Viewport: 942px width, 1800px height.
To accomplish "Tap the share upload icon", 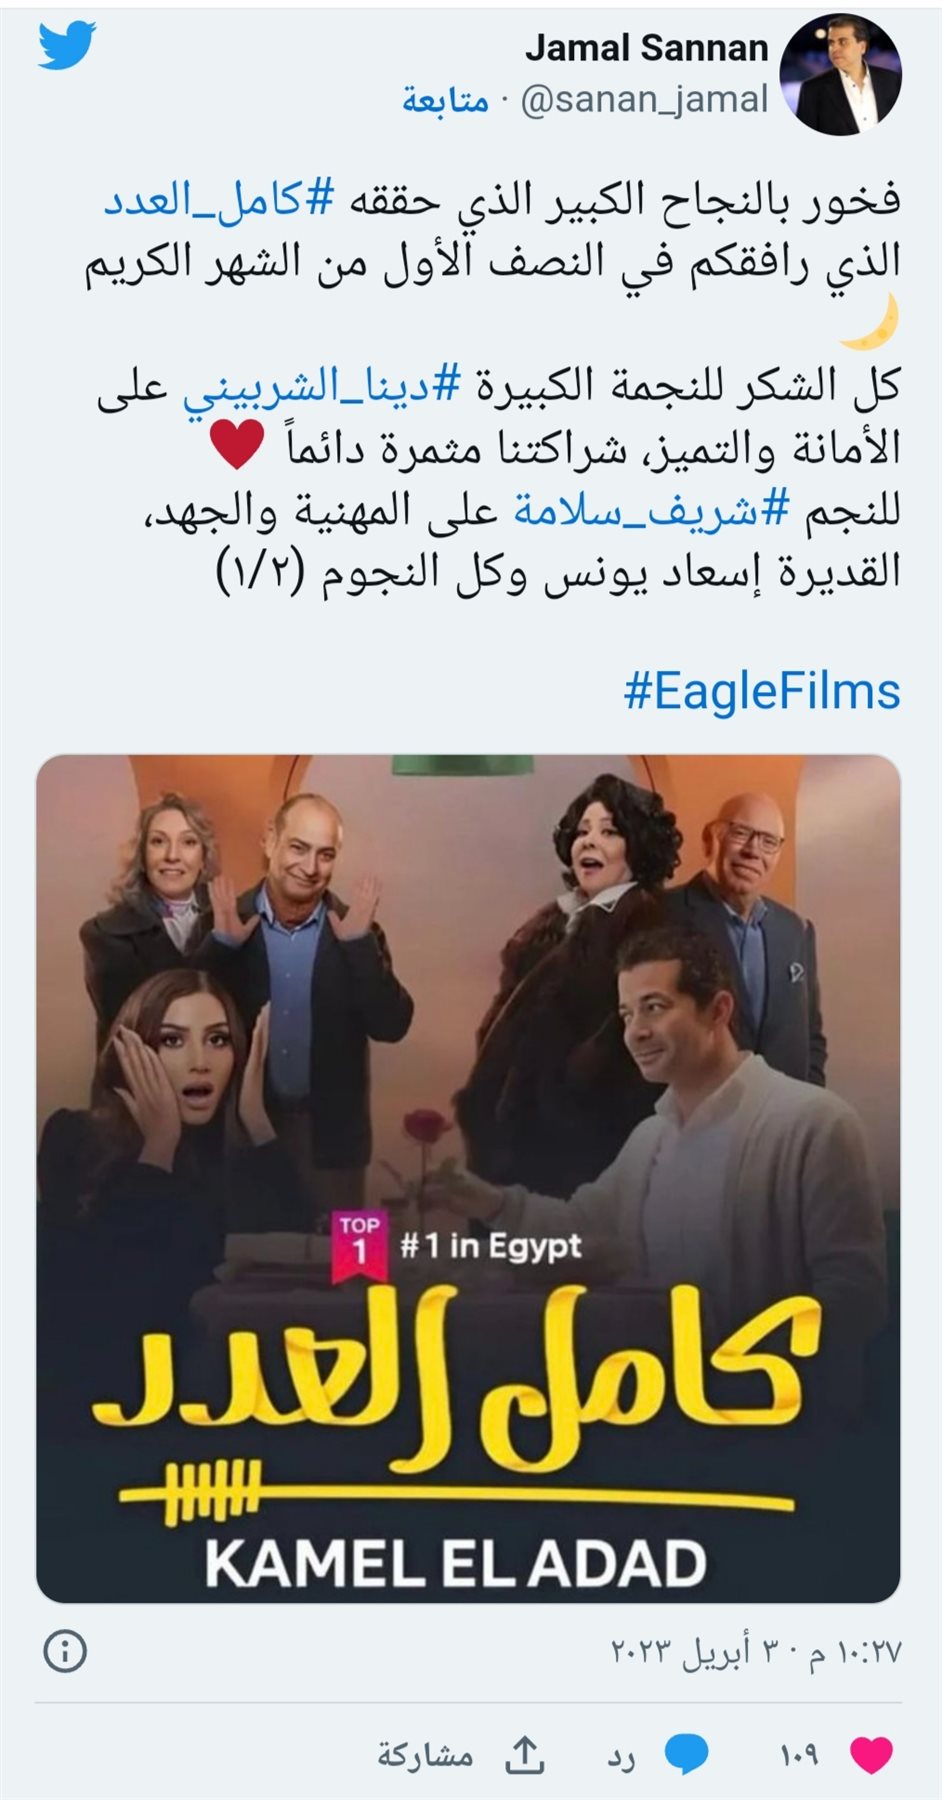I will click(526, 1754).
